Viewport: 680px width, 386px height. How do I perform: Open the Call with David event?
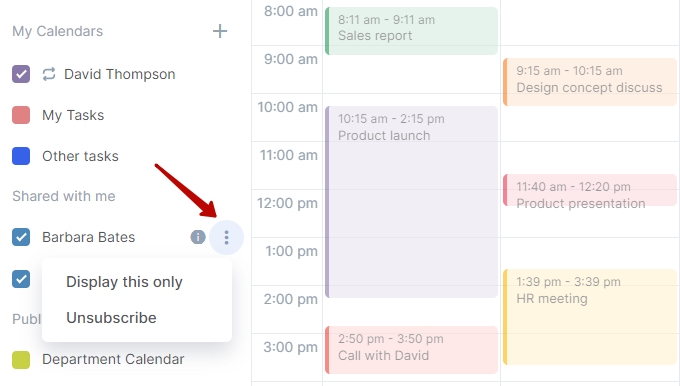coord(412,350)
